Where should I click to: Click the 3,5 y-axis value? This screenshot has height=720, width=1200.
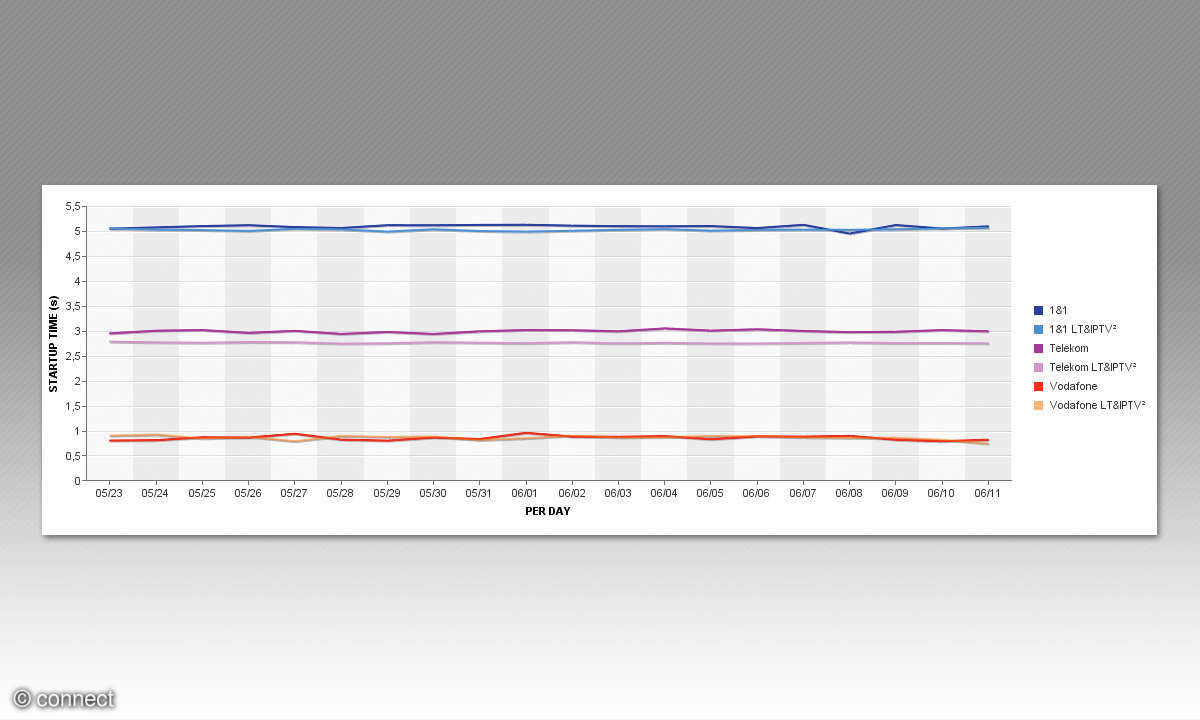(73, 306)
